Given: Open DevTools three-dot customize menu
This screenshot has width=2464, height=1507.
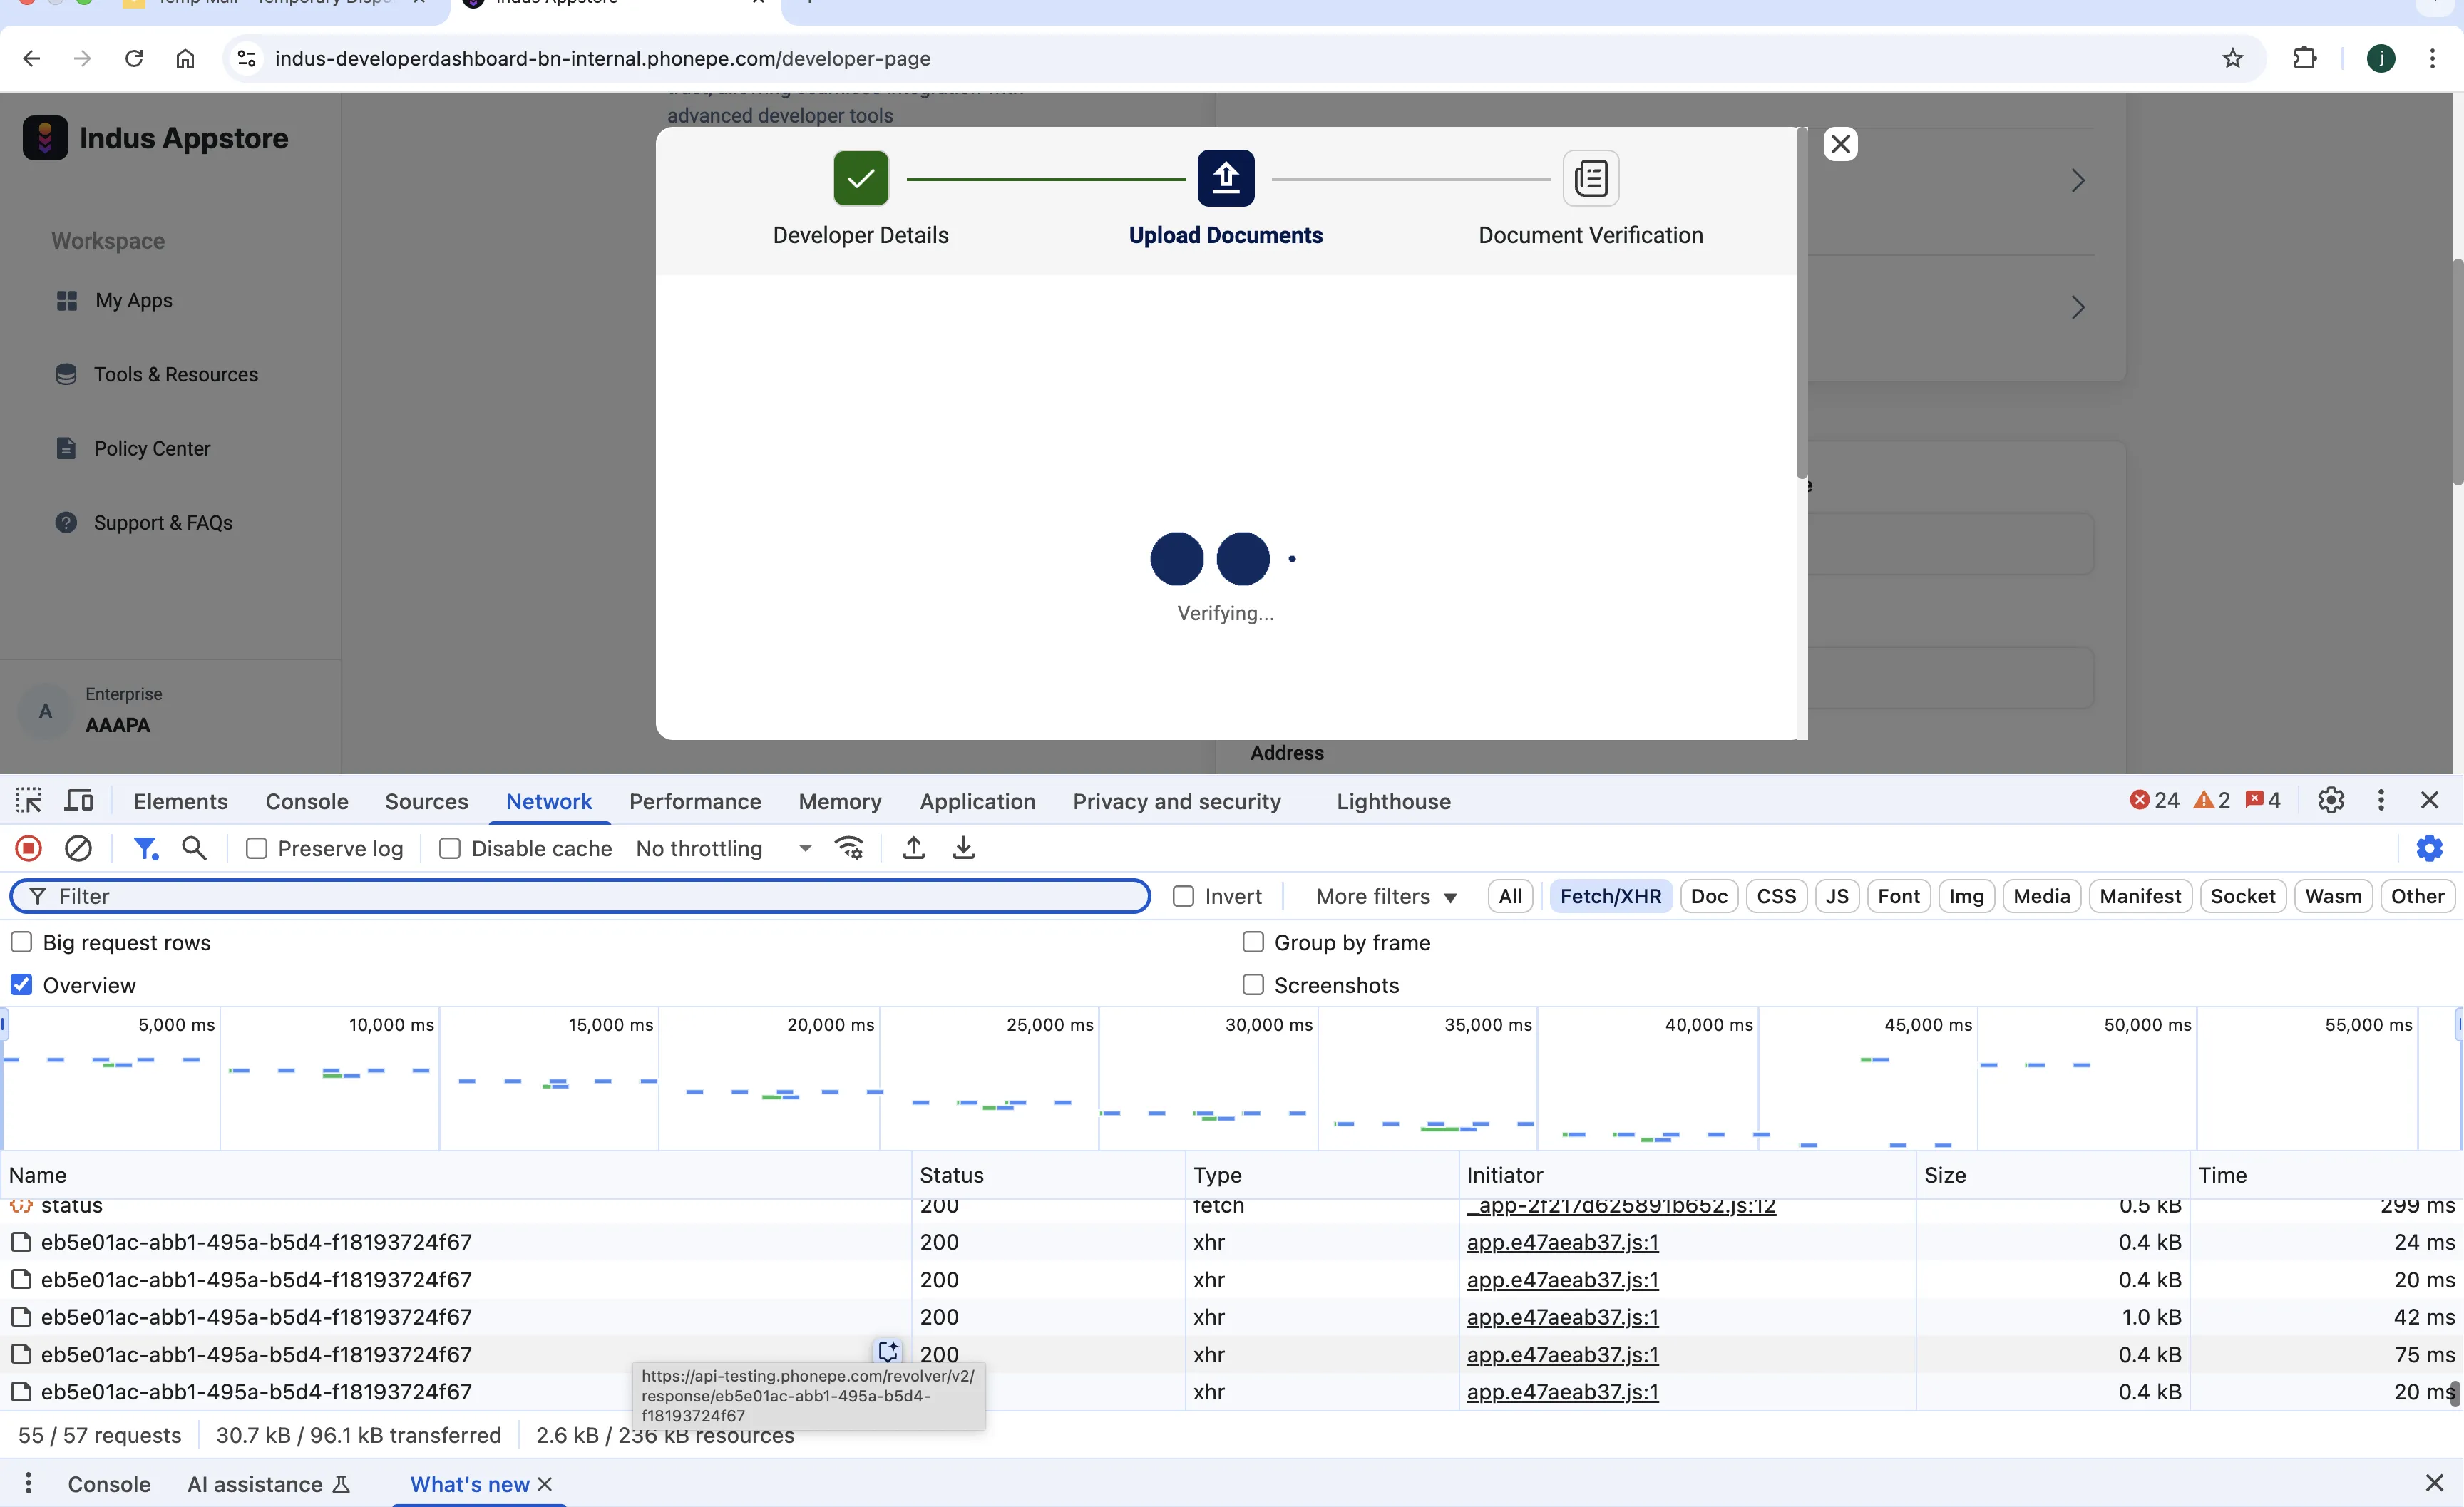Looking at the screenshot, I should [2381, 800].
